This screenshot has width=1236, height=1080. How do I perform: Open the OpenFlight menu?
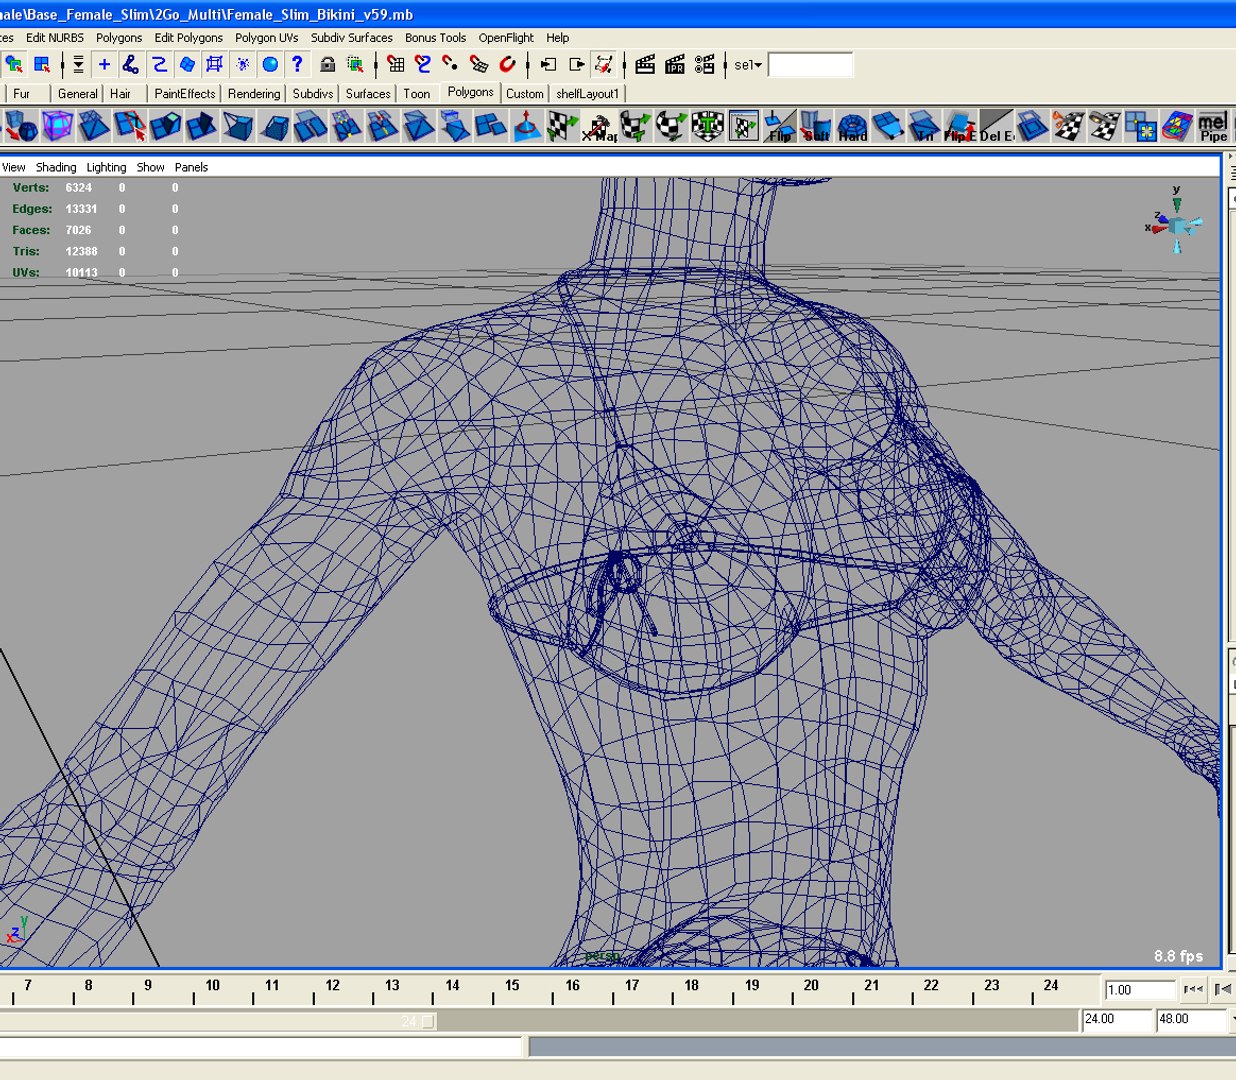tap(506, 38)
